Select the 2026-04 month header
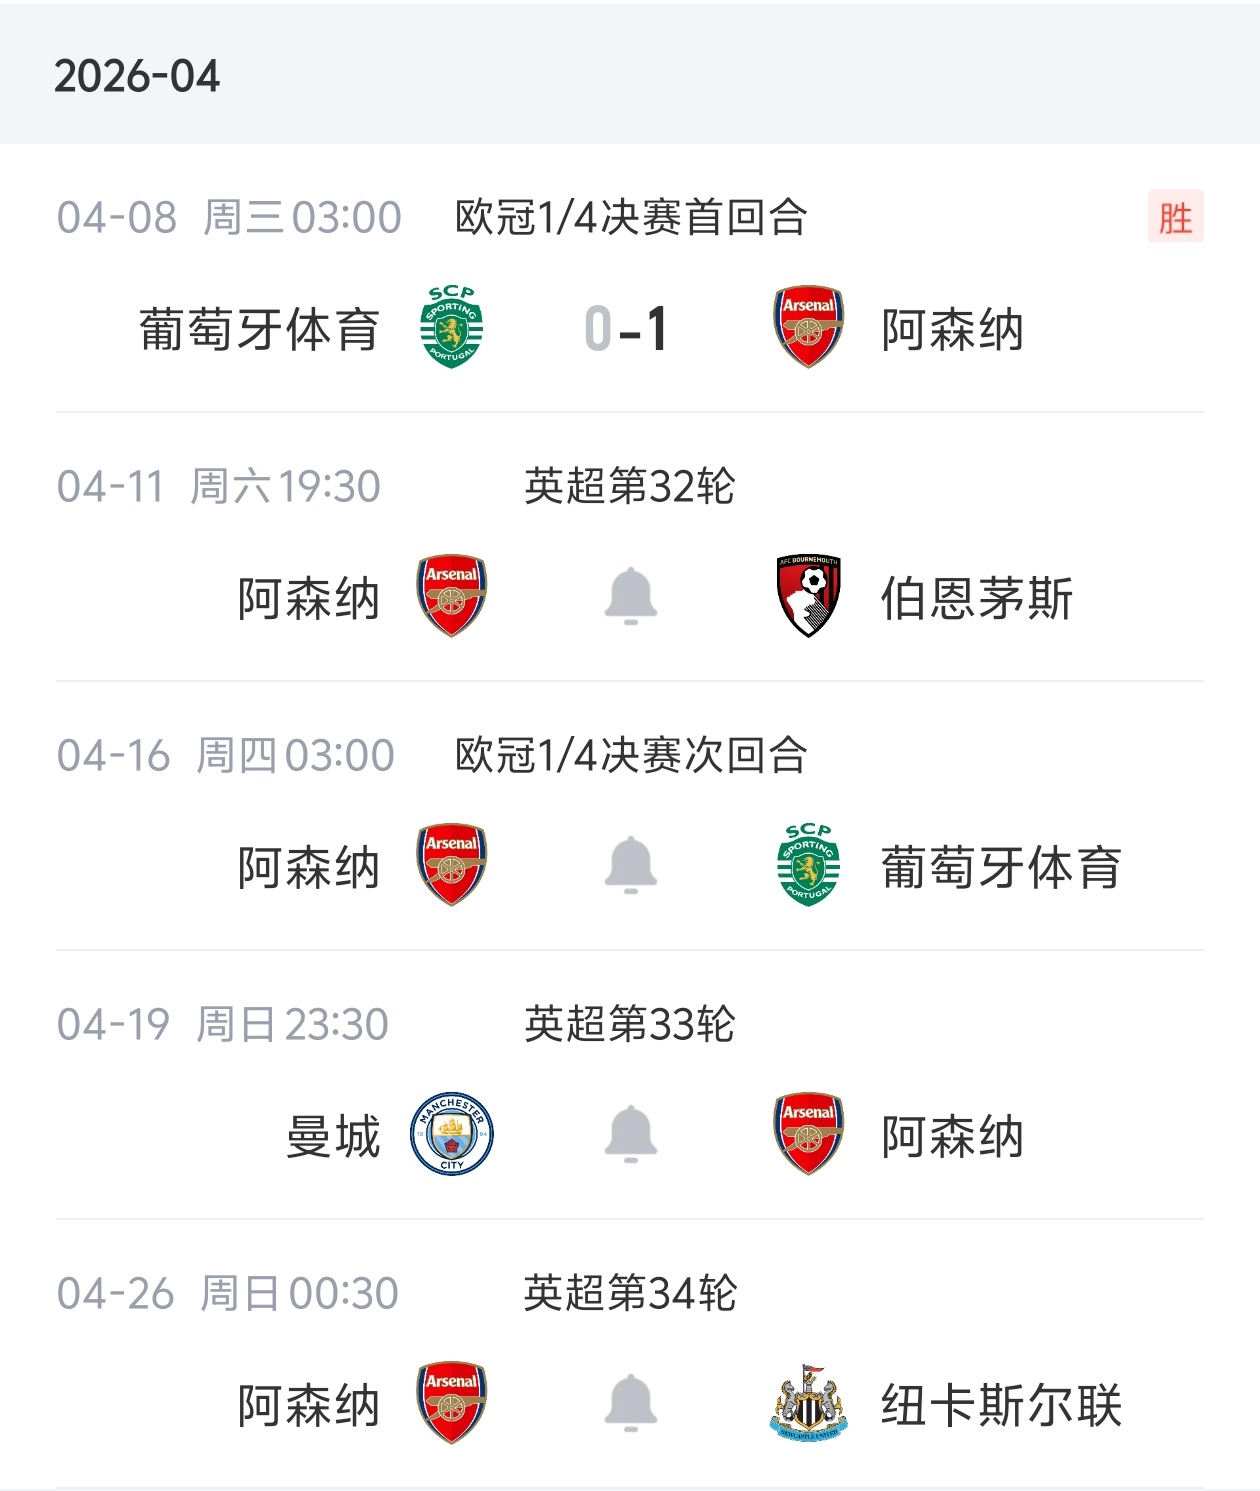 pyautogui.click(x=137, y=77)
